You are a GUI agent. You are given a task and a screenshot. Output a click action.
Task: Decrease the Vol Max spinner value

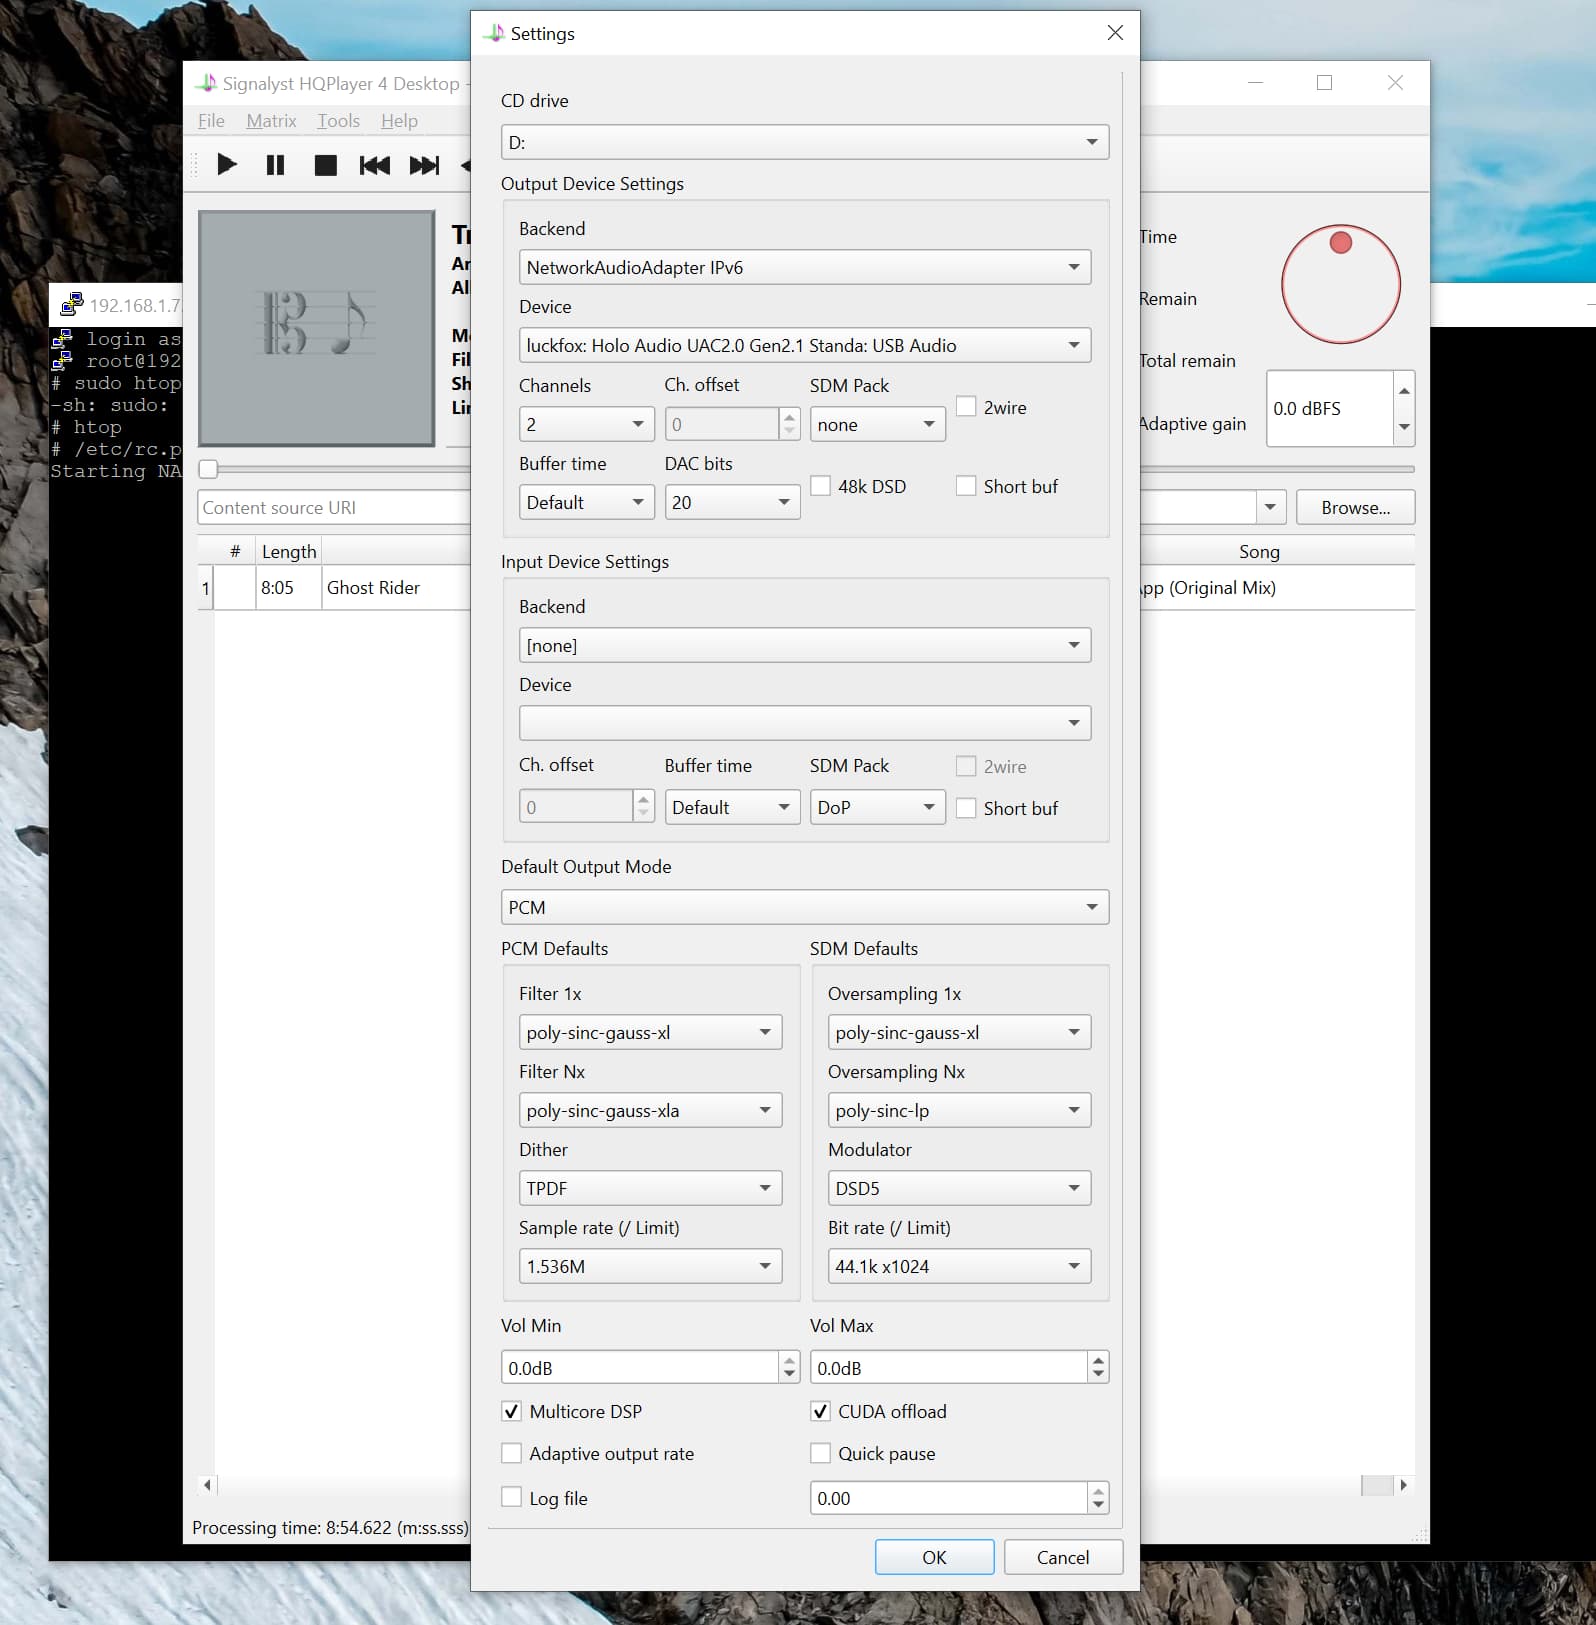tap(1099, 1375)
